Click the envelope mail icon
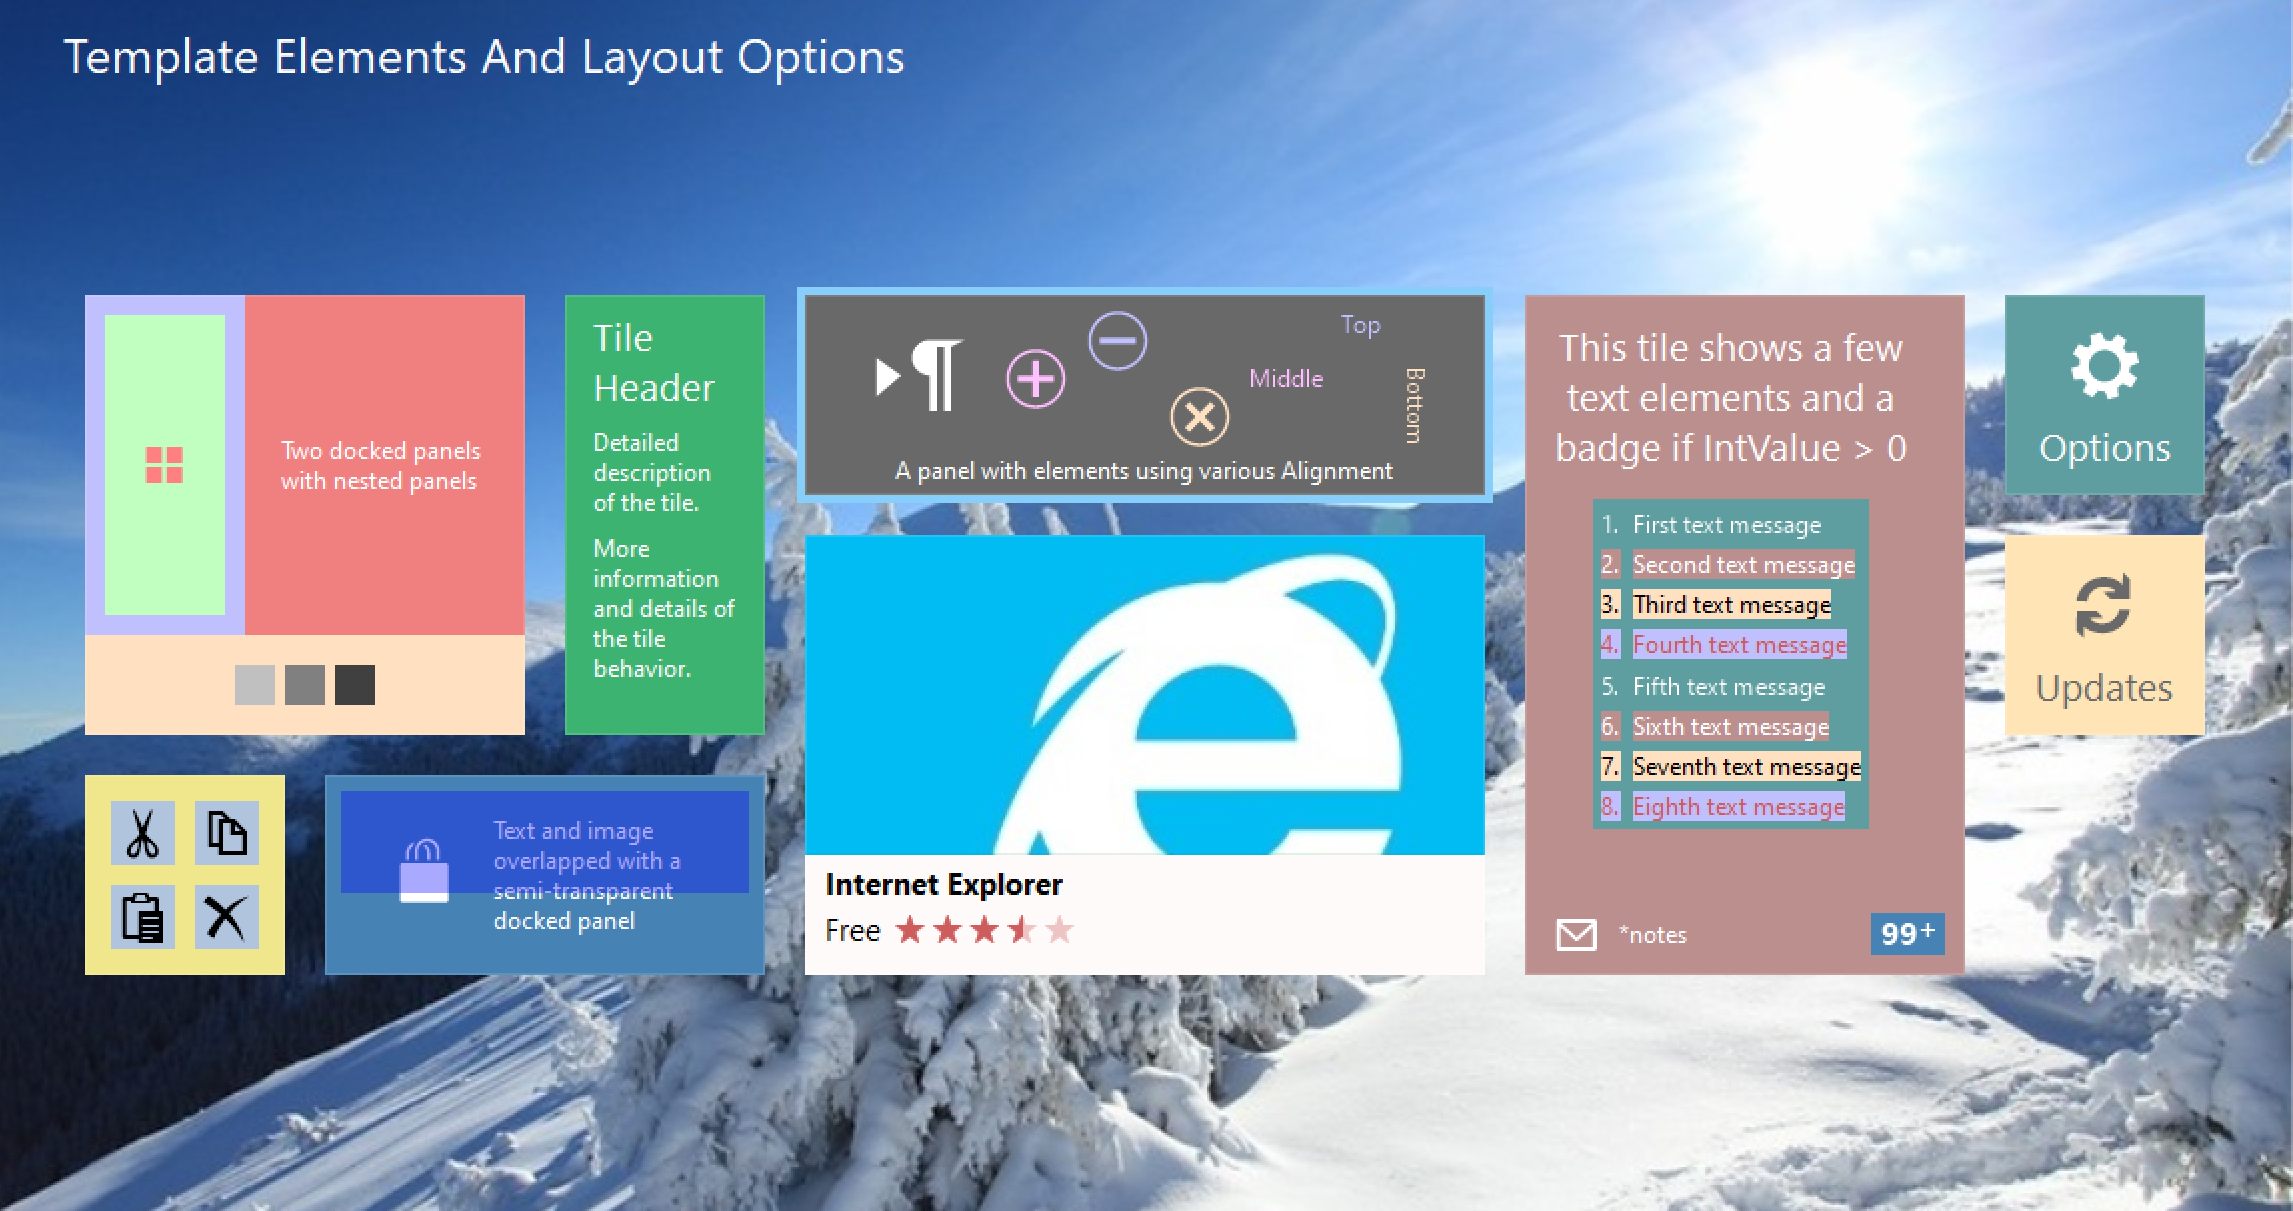 click(1576, 935)
